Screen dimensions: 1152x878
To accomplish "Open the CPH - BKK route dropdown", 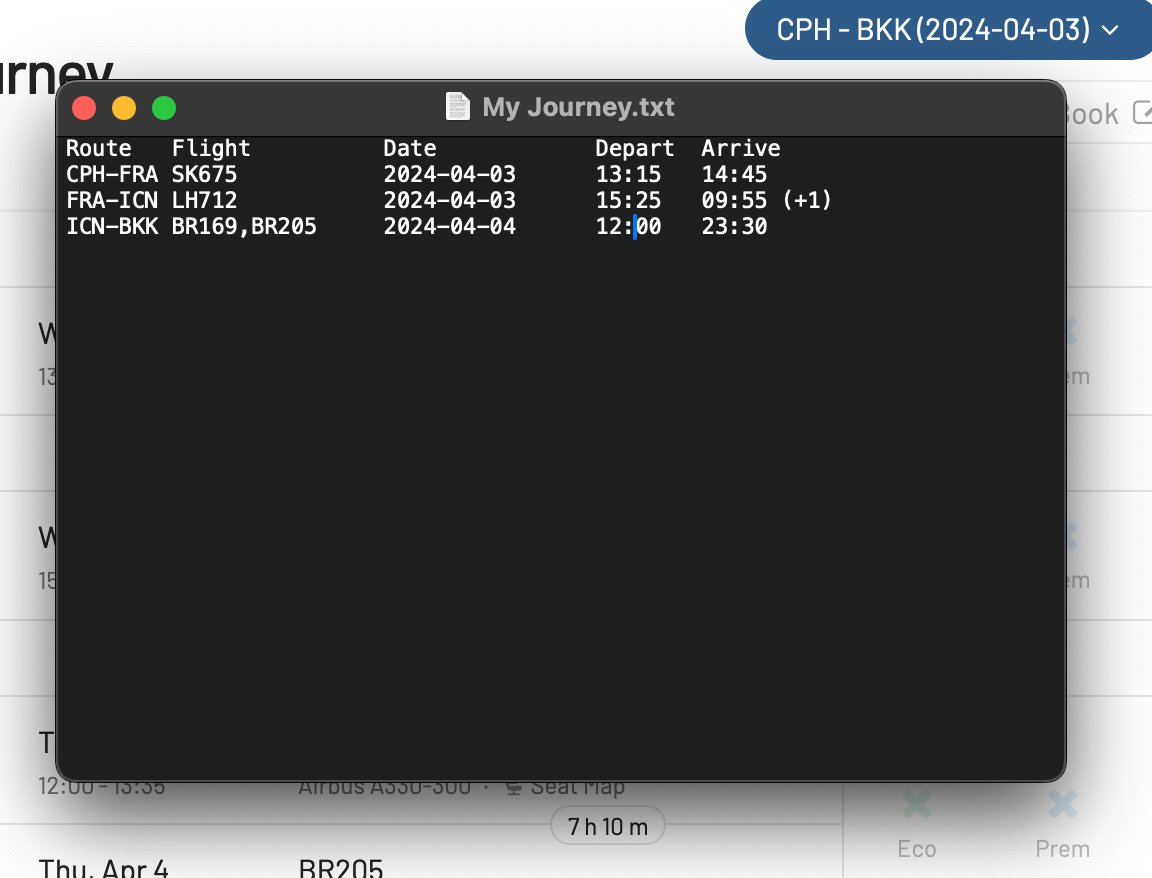I will click(947, 30).
